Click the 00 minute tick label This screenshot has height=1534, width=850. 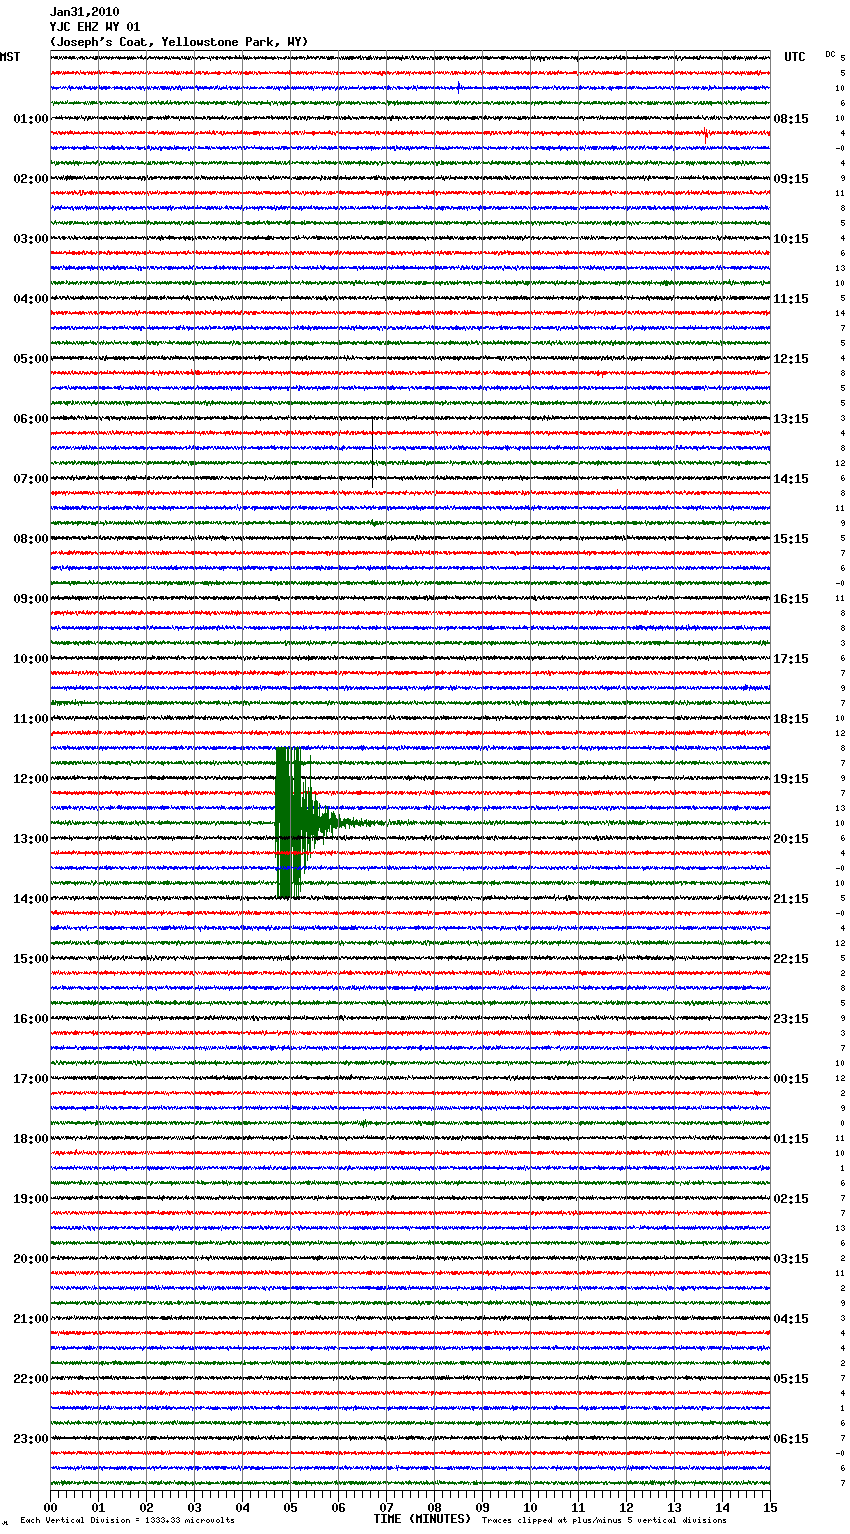[x=50, y=1507]
